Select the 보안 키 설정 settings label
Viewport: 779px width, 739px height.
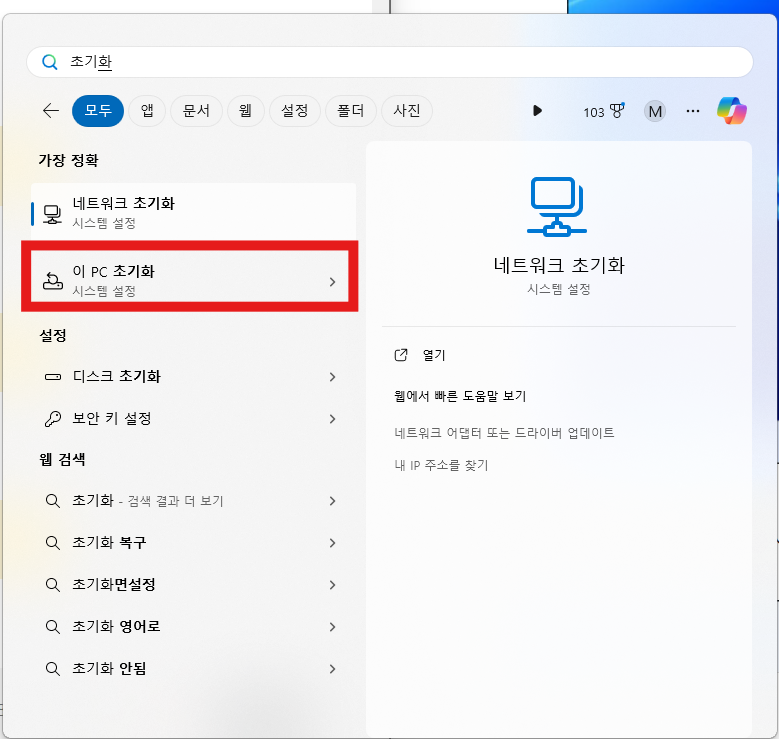tap(112, 418)
